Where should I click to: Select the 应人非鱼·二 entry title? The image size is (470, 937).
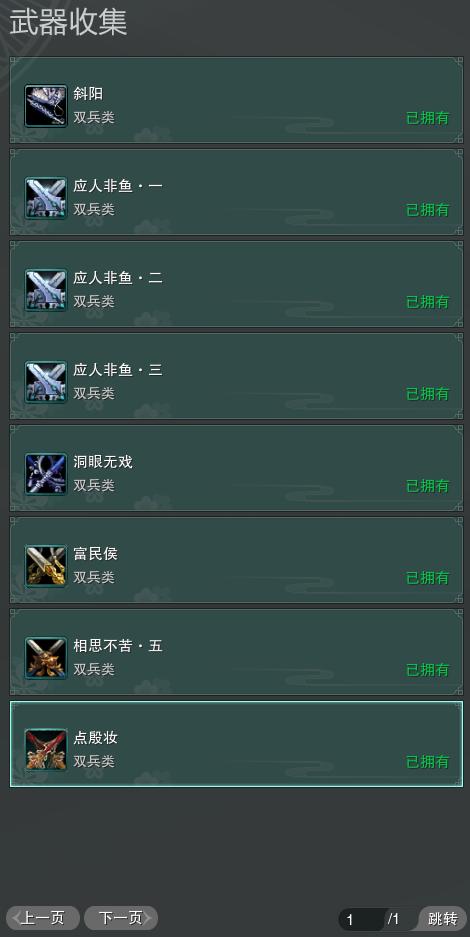[x=118, y=278]
